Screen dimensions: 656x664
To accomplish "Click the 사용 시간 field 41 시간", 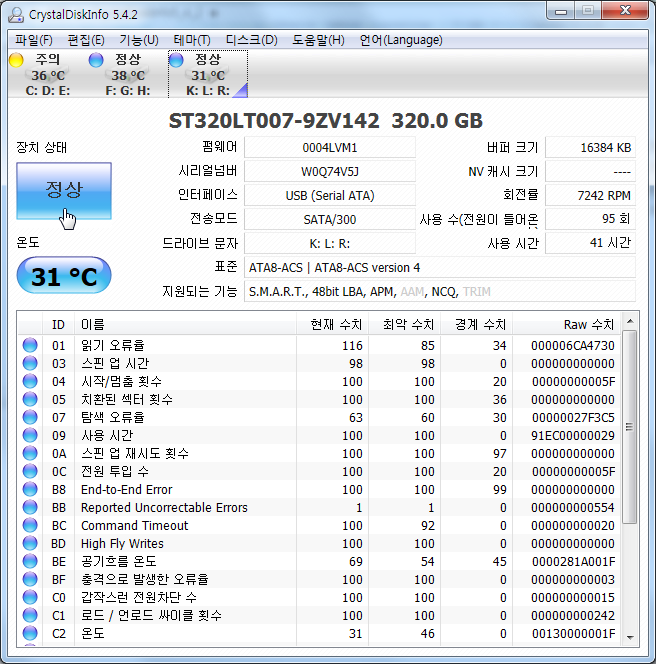I will click(x=590, y=243).
